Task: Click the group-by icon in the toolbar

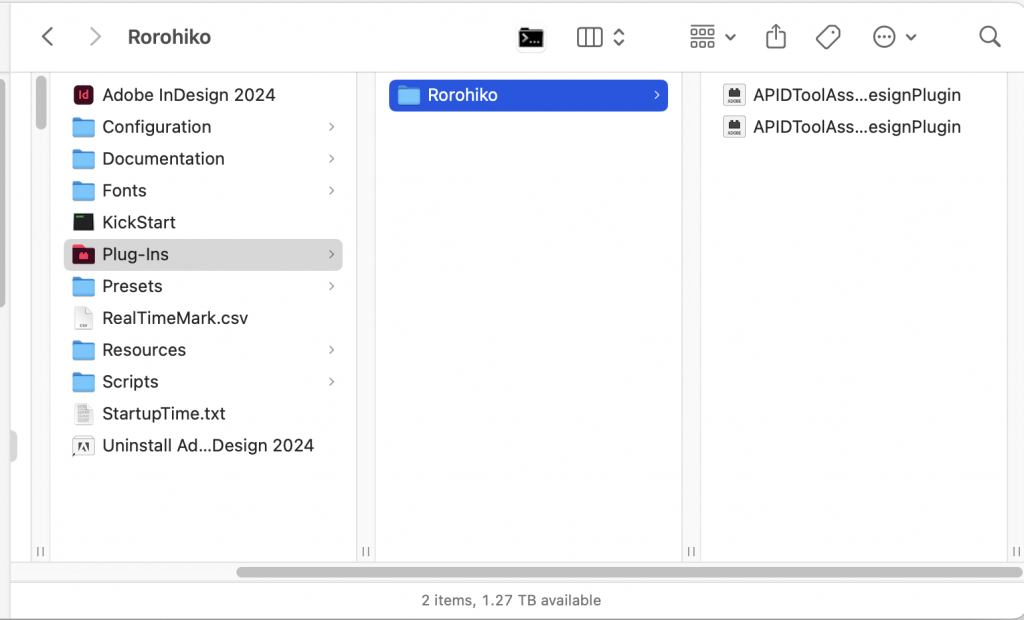Action: tap(701, 36)
